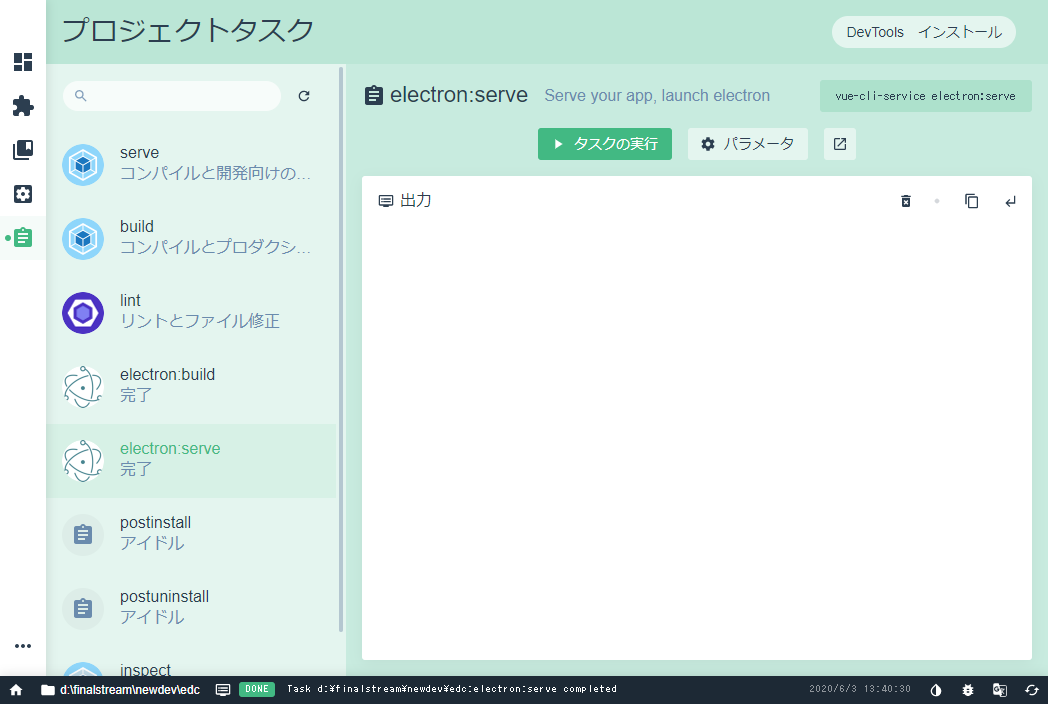Run the task with タスクの実行 button
Screen dimensions: 1048x704
605,144
